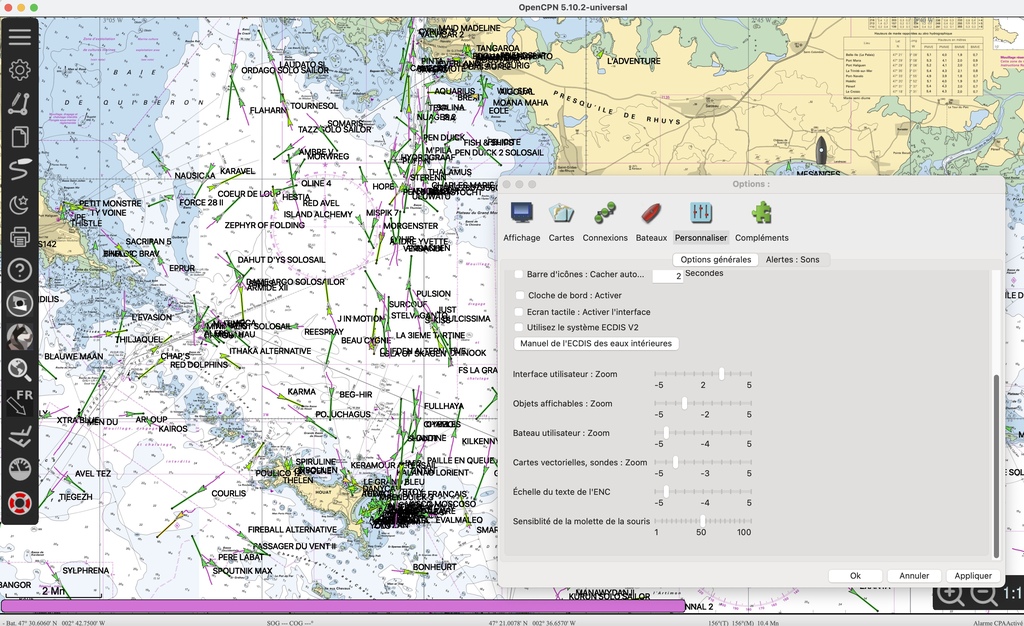
Task: Click the FIREBALL ALTERNATIVE AIS label
Action: (x=293, y=529)
